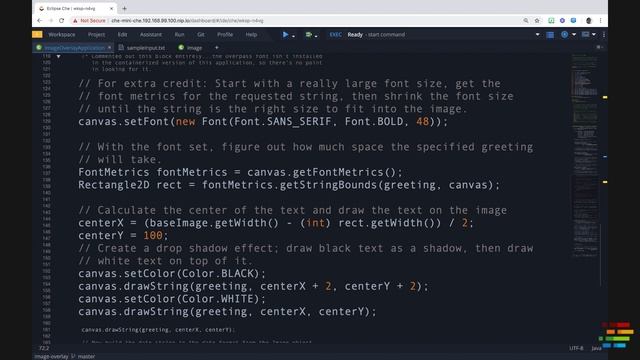Image resolution: width=640 pixels, height=360 pixels.
Task: Click the sampleinput.txt file icon
Action: 121,48
